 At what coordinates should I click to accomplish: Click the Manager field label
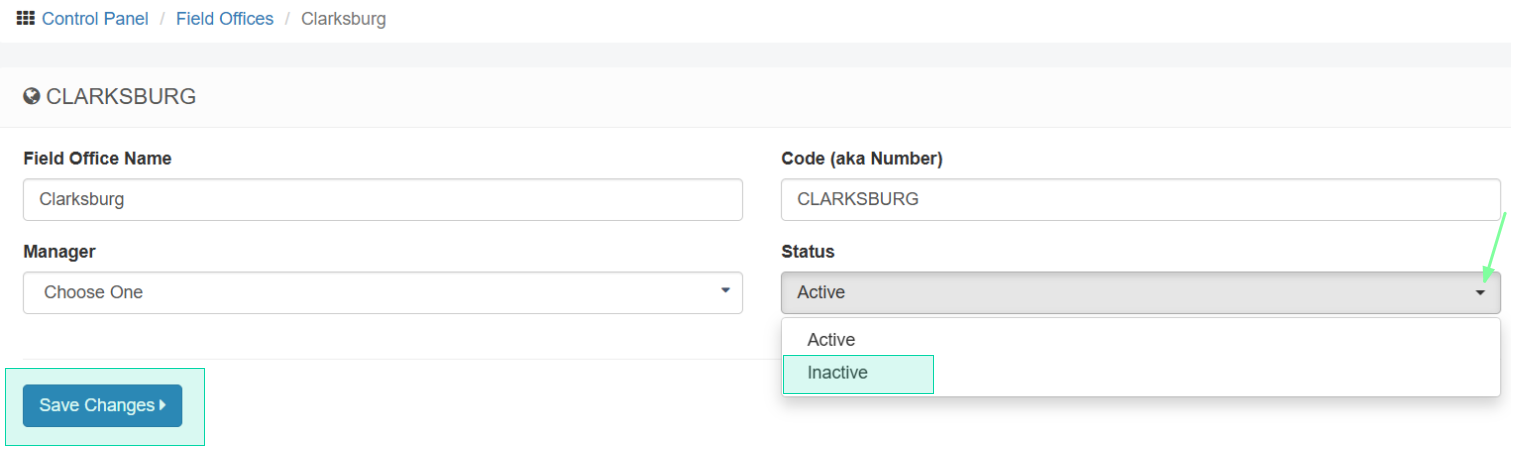(x=59, y=251)
